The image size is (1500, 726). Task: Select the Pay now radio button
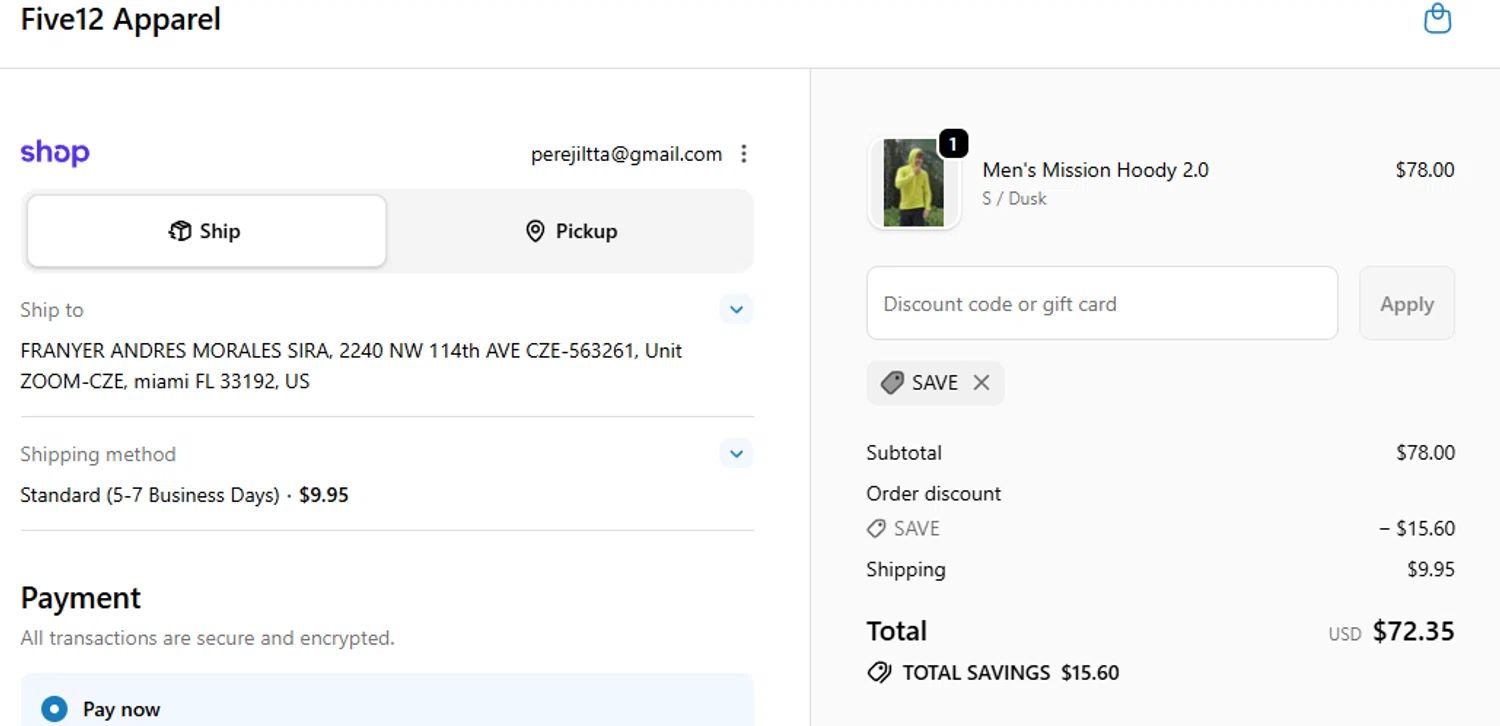(54, 709)
